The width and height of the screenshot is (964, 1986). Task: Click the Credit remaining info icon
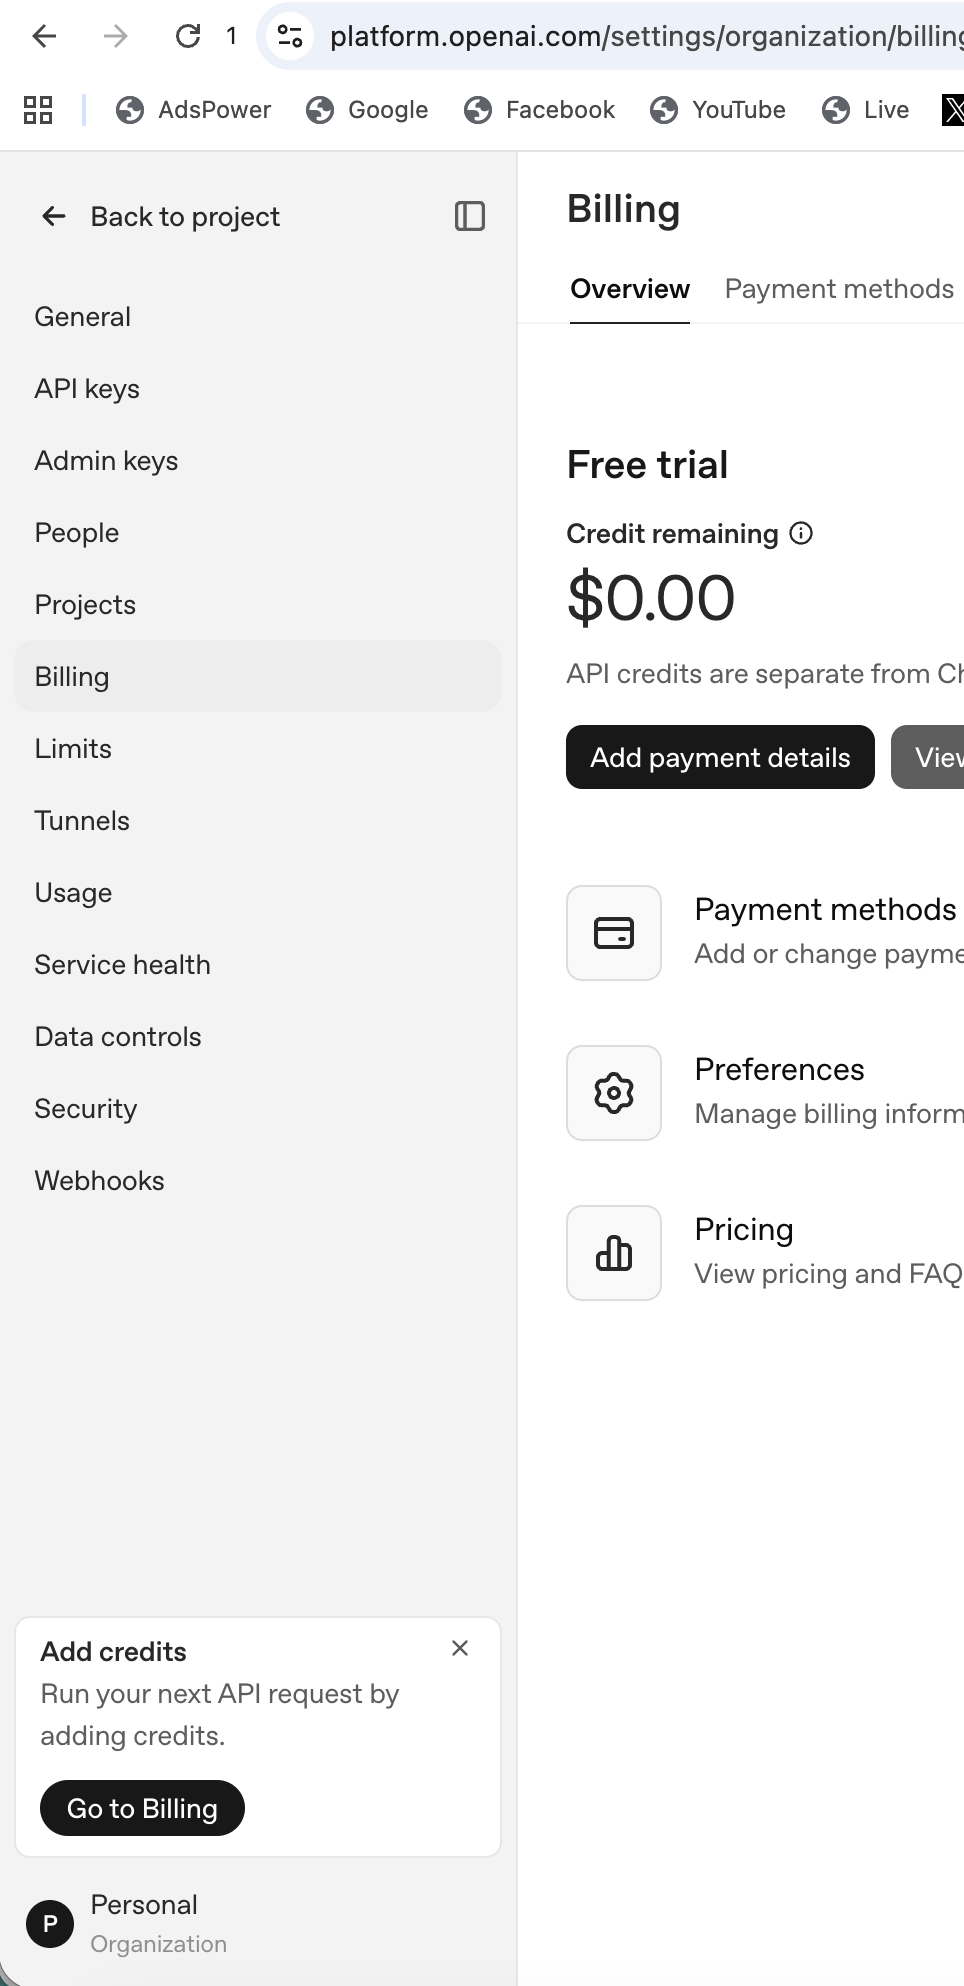pyautogui.click(x=801, y=533)
